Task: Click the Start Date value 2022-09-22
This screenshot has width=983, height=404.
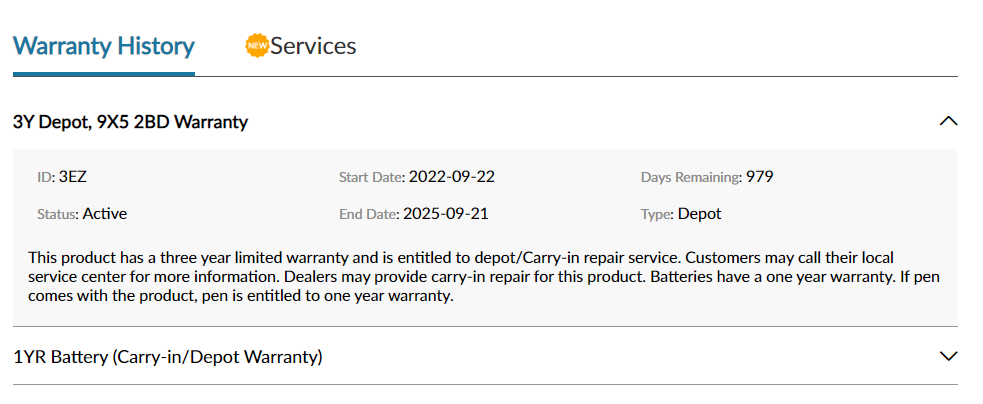Action: pyautogui.click(x=451, y=177)
